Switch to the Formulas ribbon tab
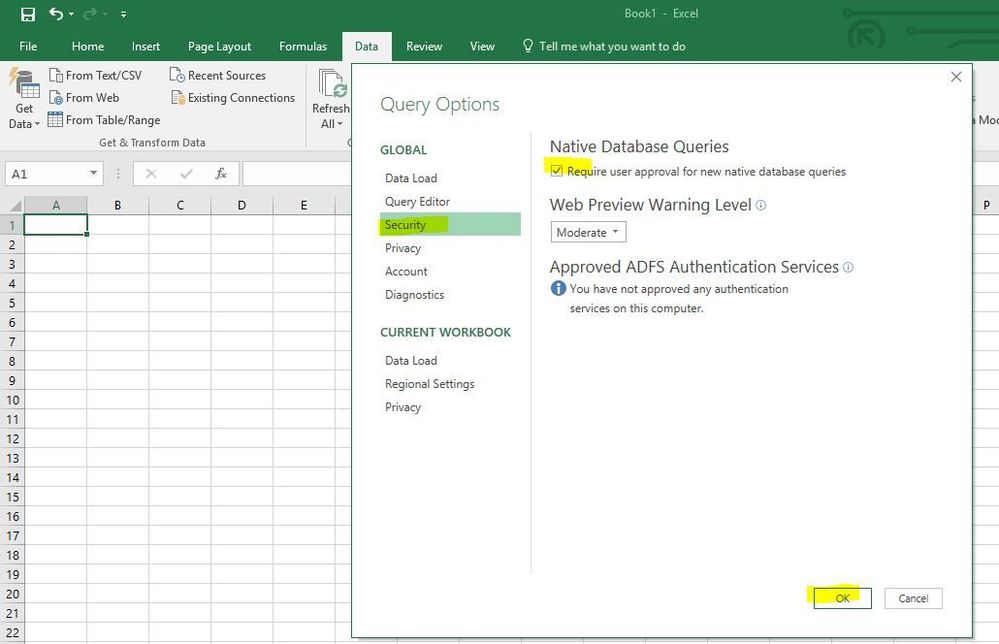 303,46
